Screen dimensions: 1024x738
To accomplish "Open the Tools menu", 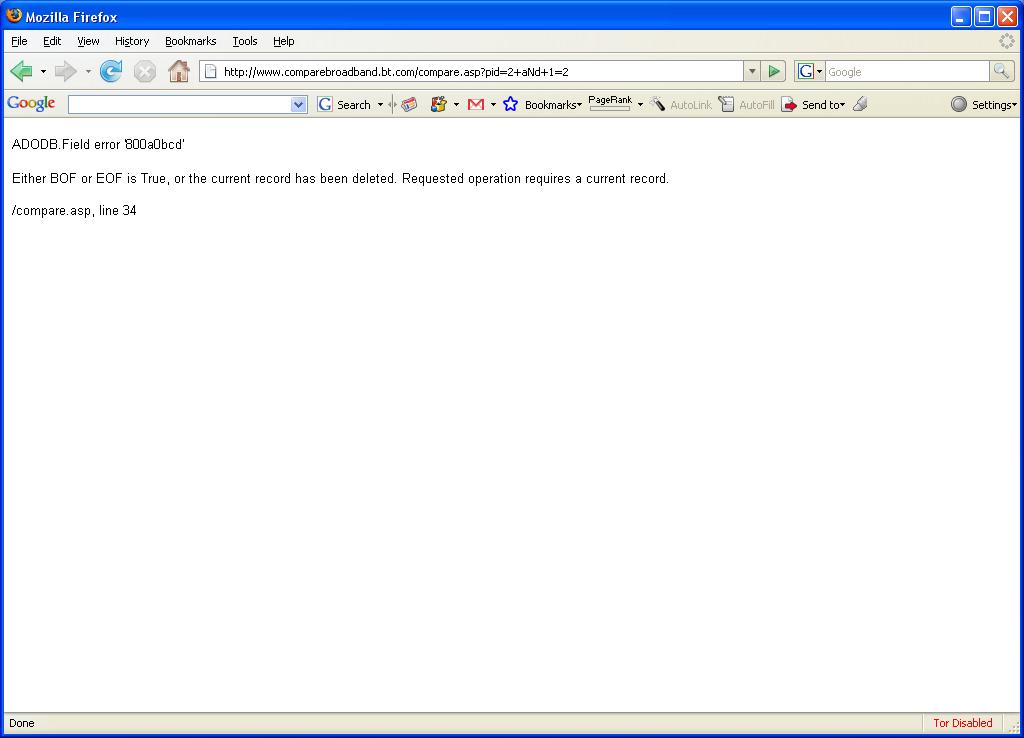I will pyautogui.click(x=245, y=41).
